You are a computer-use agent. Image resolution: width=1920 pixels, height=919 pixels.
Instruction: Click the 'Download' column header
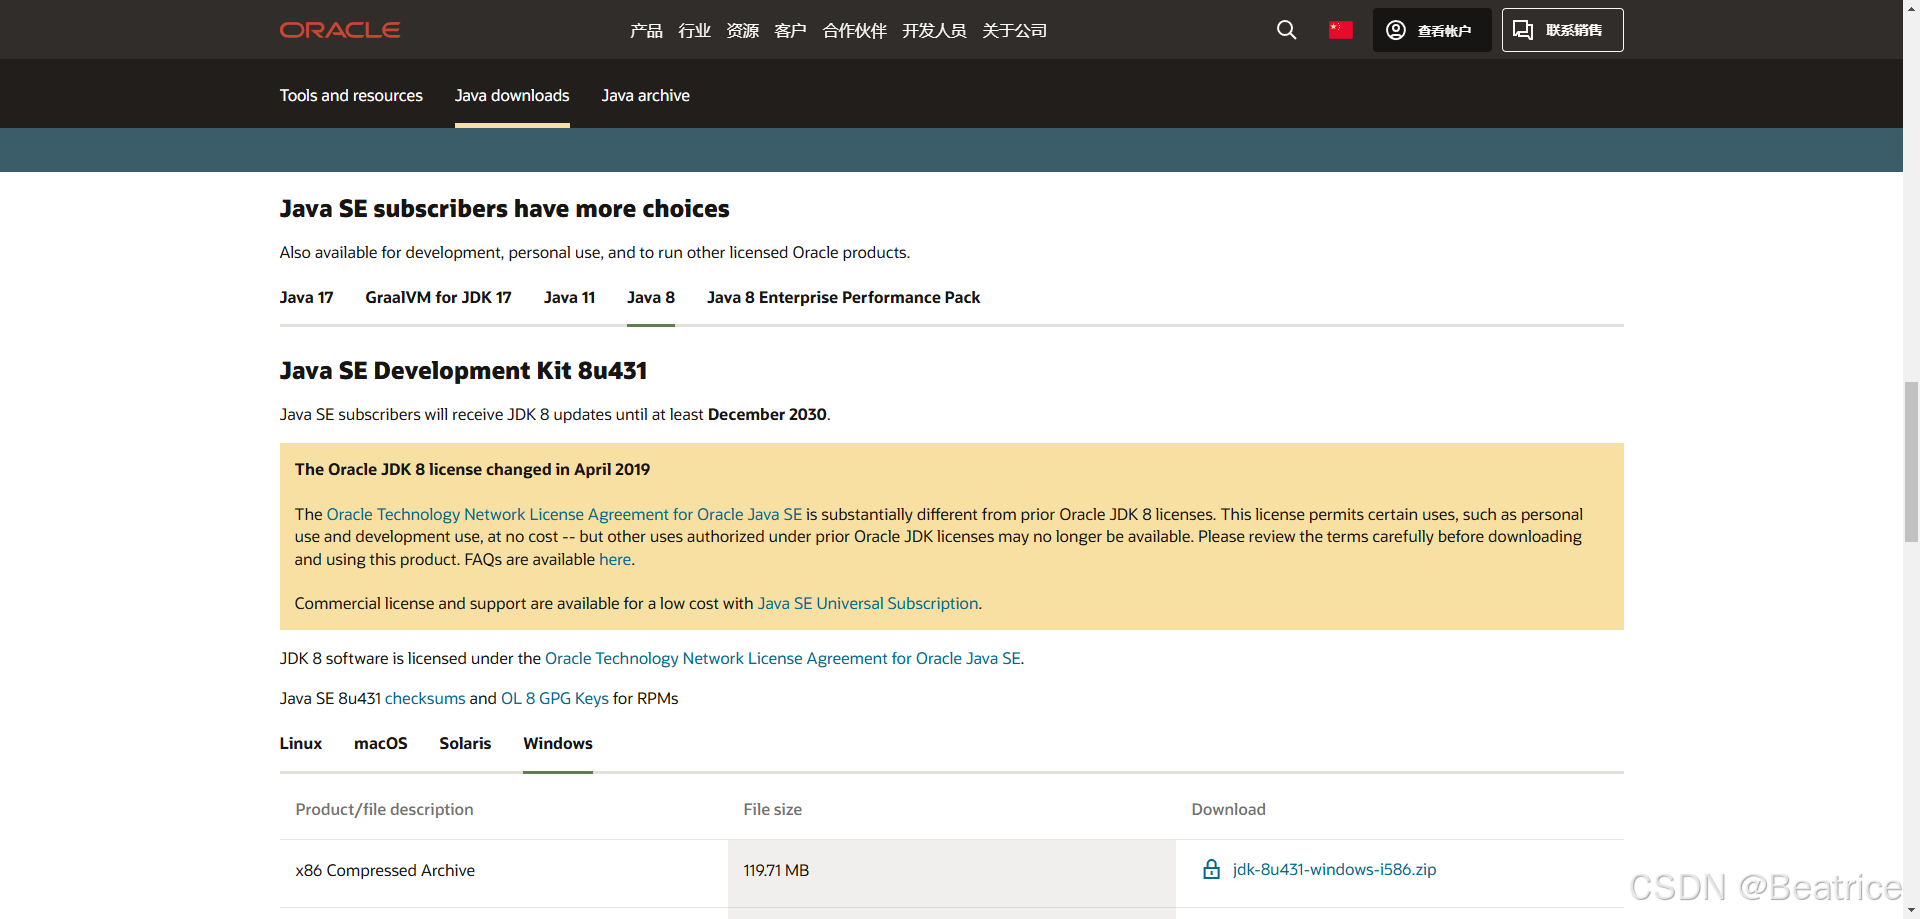[x=1228, y=809]
